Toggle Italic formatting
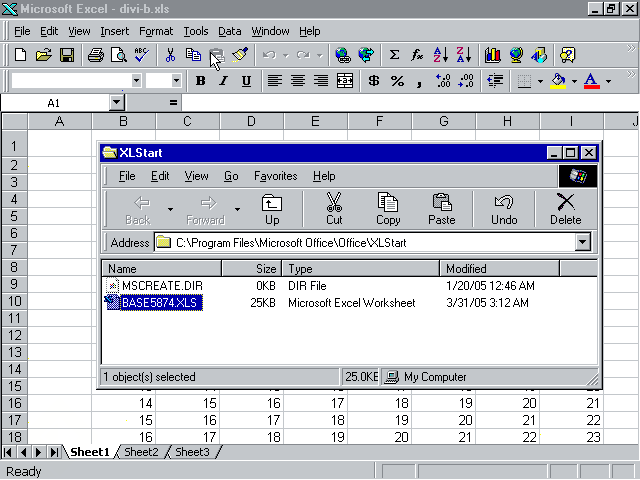The image size is (640, 480). (x=223, y=81)
